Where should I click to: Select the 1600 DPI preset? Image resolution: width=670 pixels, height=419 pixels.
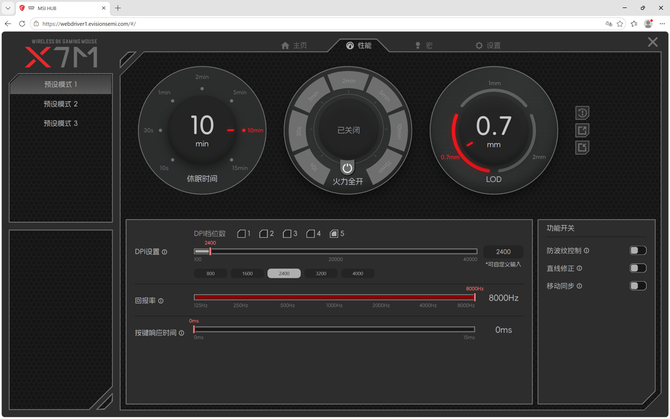click(x=247, y=273)
